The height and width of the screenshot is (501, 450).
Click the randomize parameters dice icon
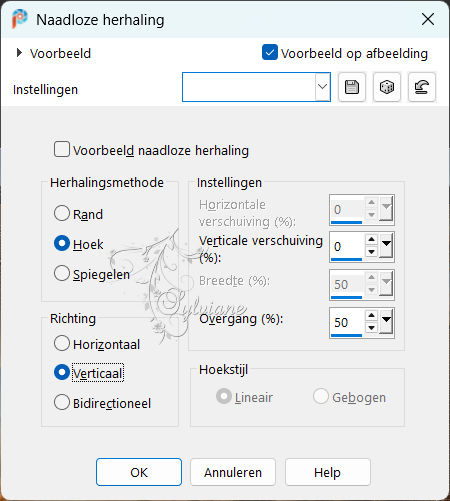point(387,87)
